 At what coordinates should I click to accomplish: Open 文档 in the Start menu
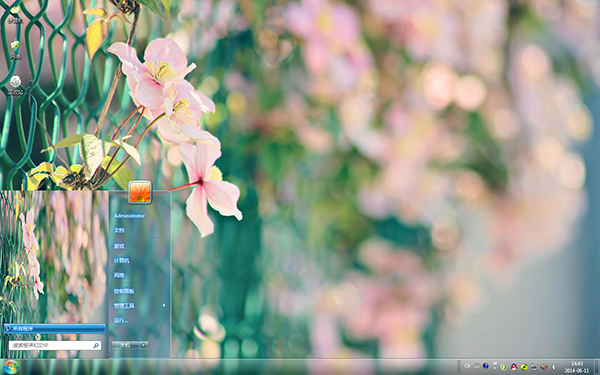pyautogui.click(x=119, y=230)
